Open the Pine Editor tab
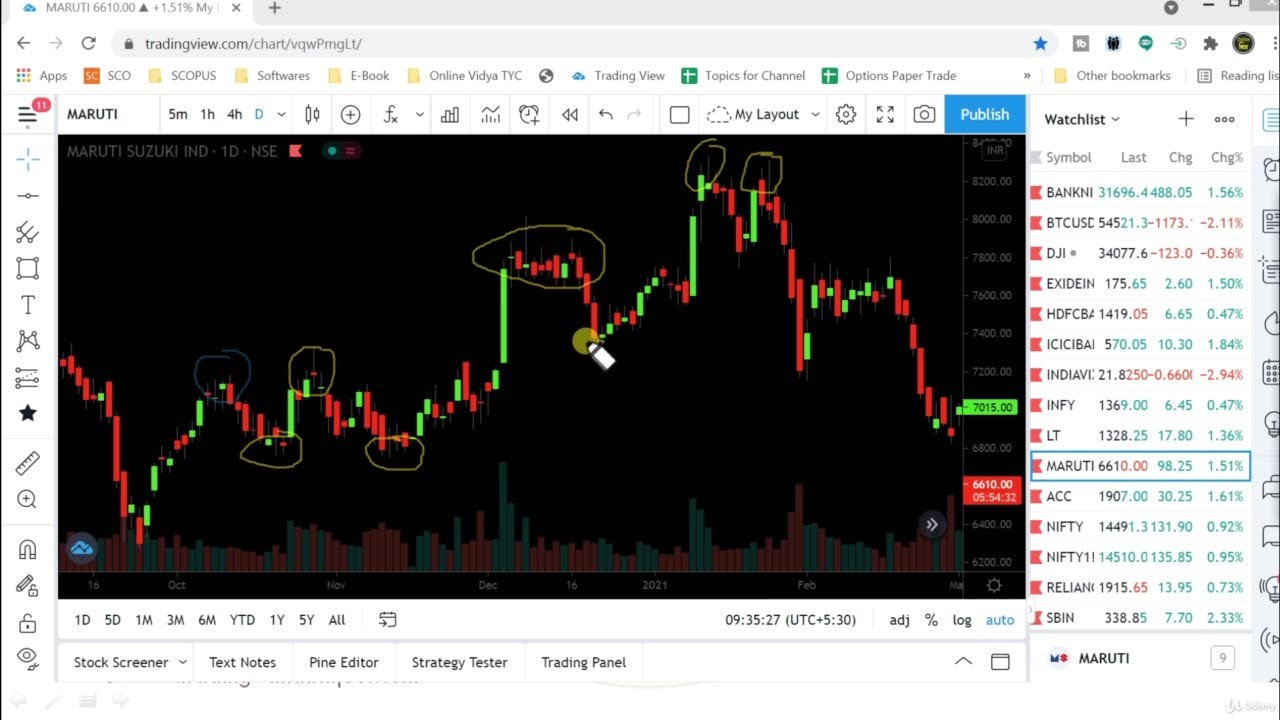Viewport: 1280px width, 720px height. click(344, 662)
